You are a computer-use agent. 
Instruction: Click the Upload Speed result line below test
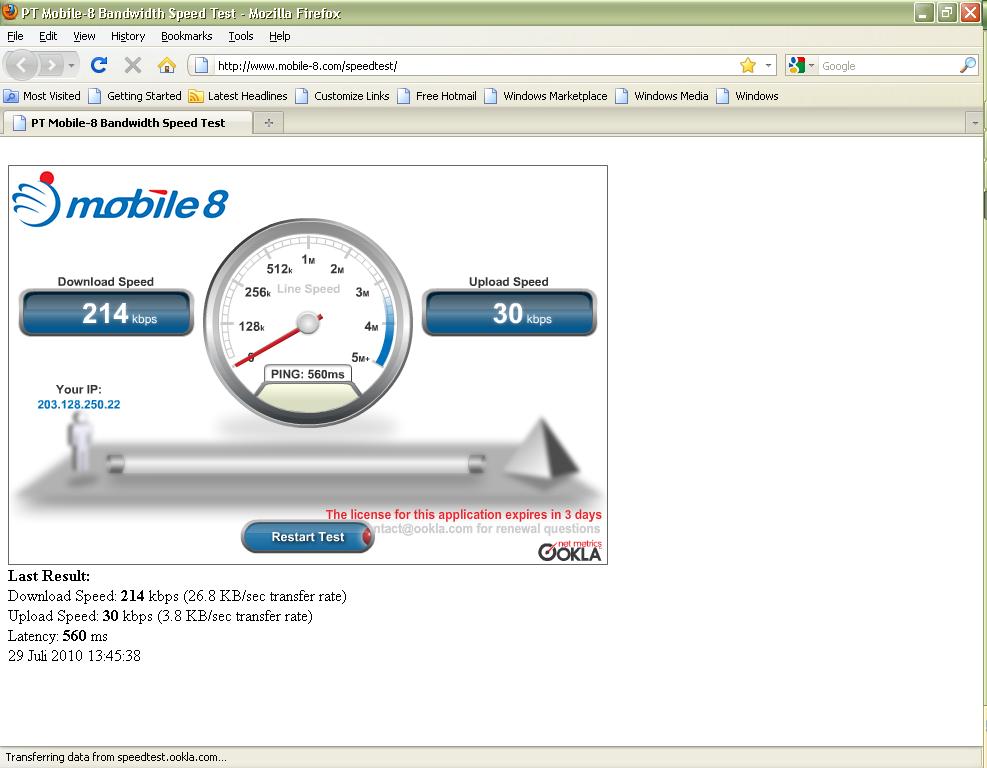(161, 616)
